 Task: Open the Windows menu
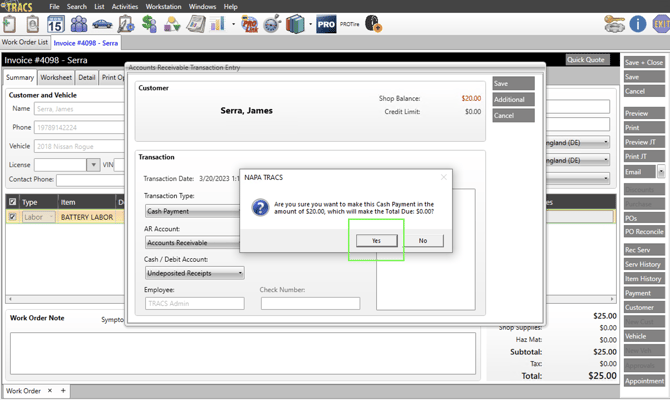click(x=202, y=6)
